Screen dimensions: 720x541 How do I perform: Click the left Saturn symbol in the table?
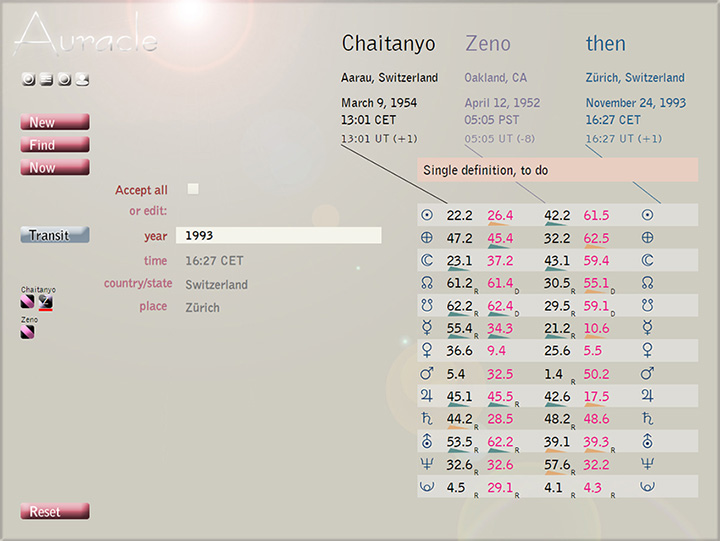click(x=427, y=418)
